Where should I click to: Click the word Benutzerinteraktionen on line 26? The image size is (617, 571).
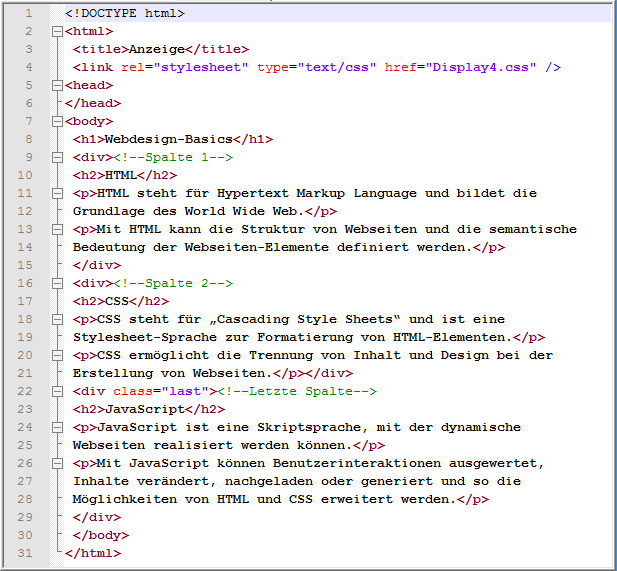(x=357, y=463)
